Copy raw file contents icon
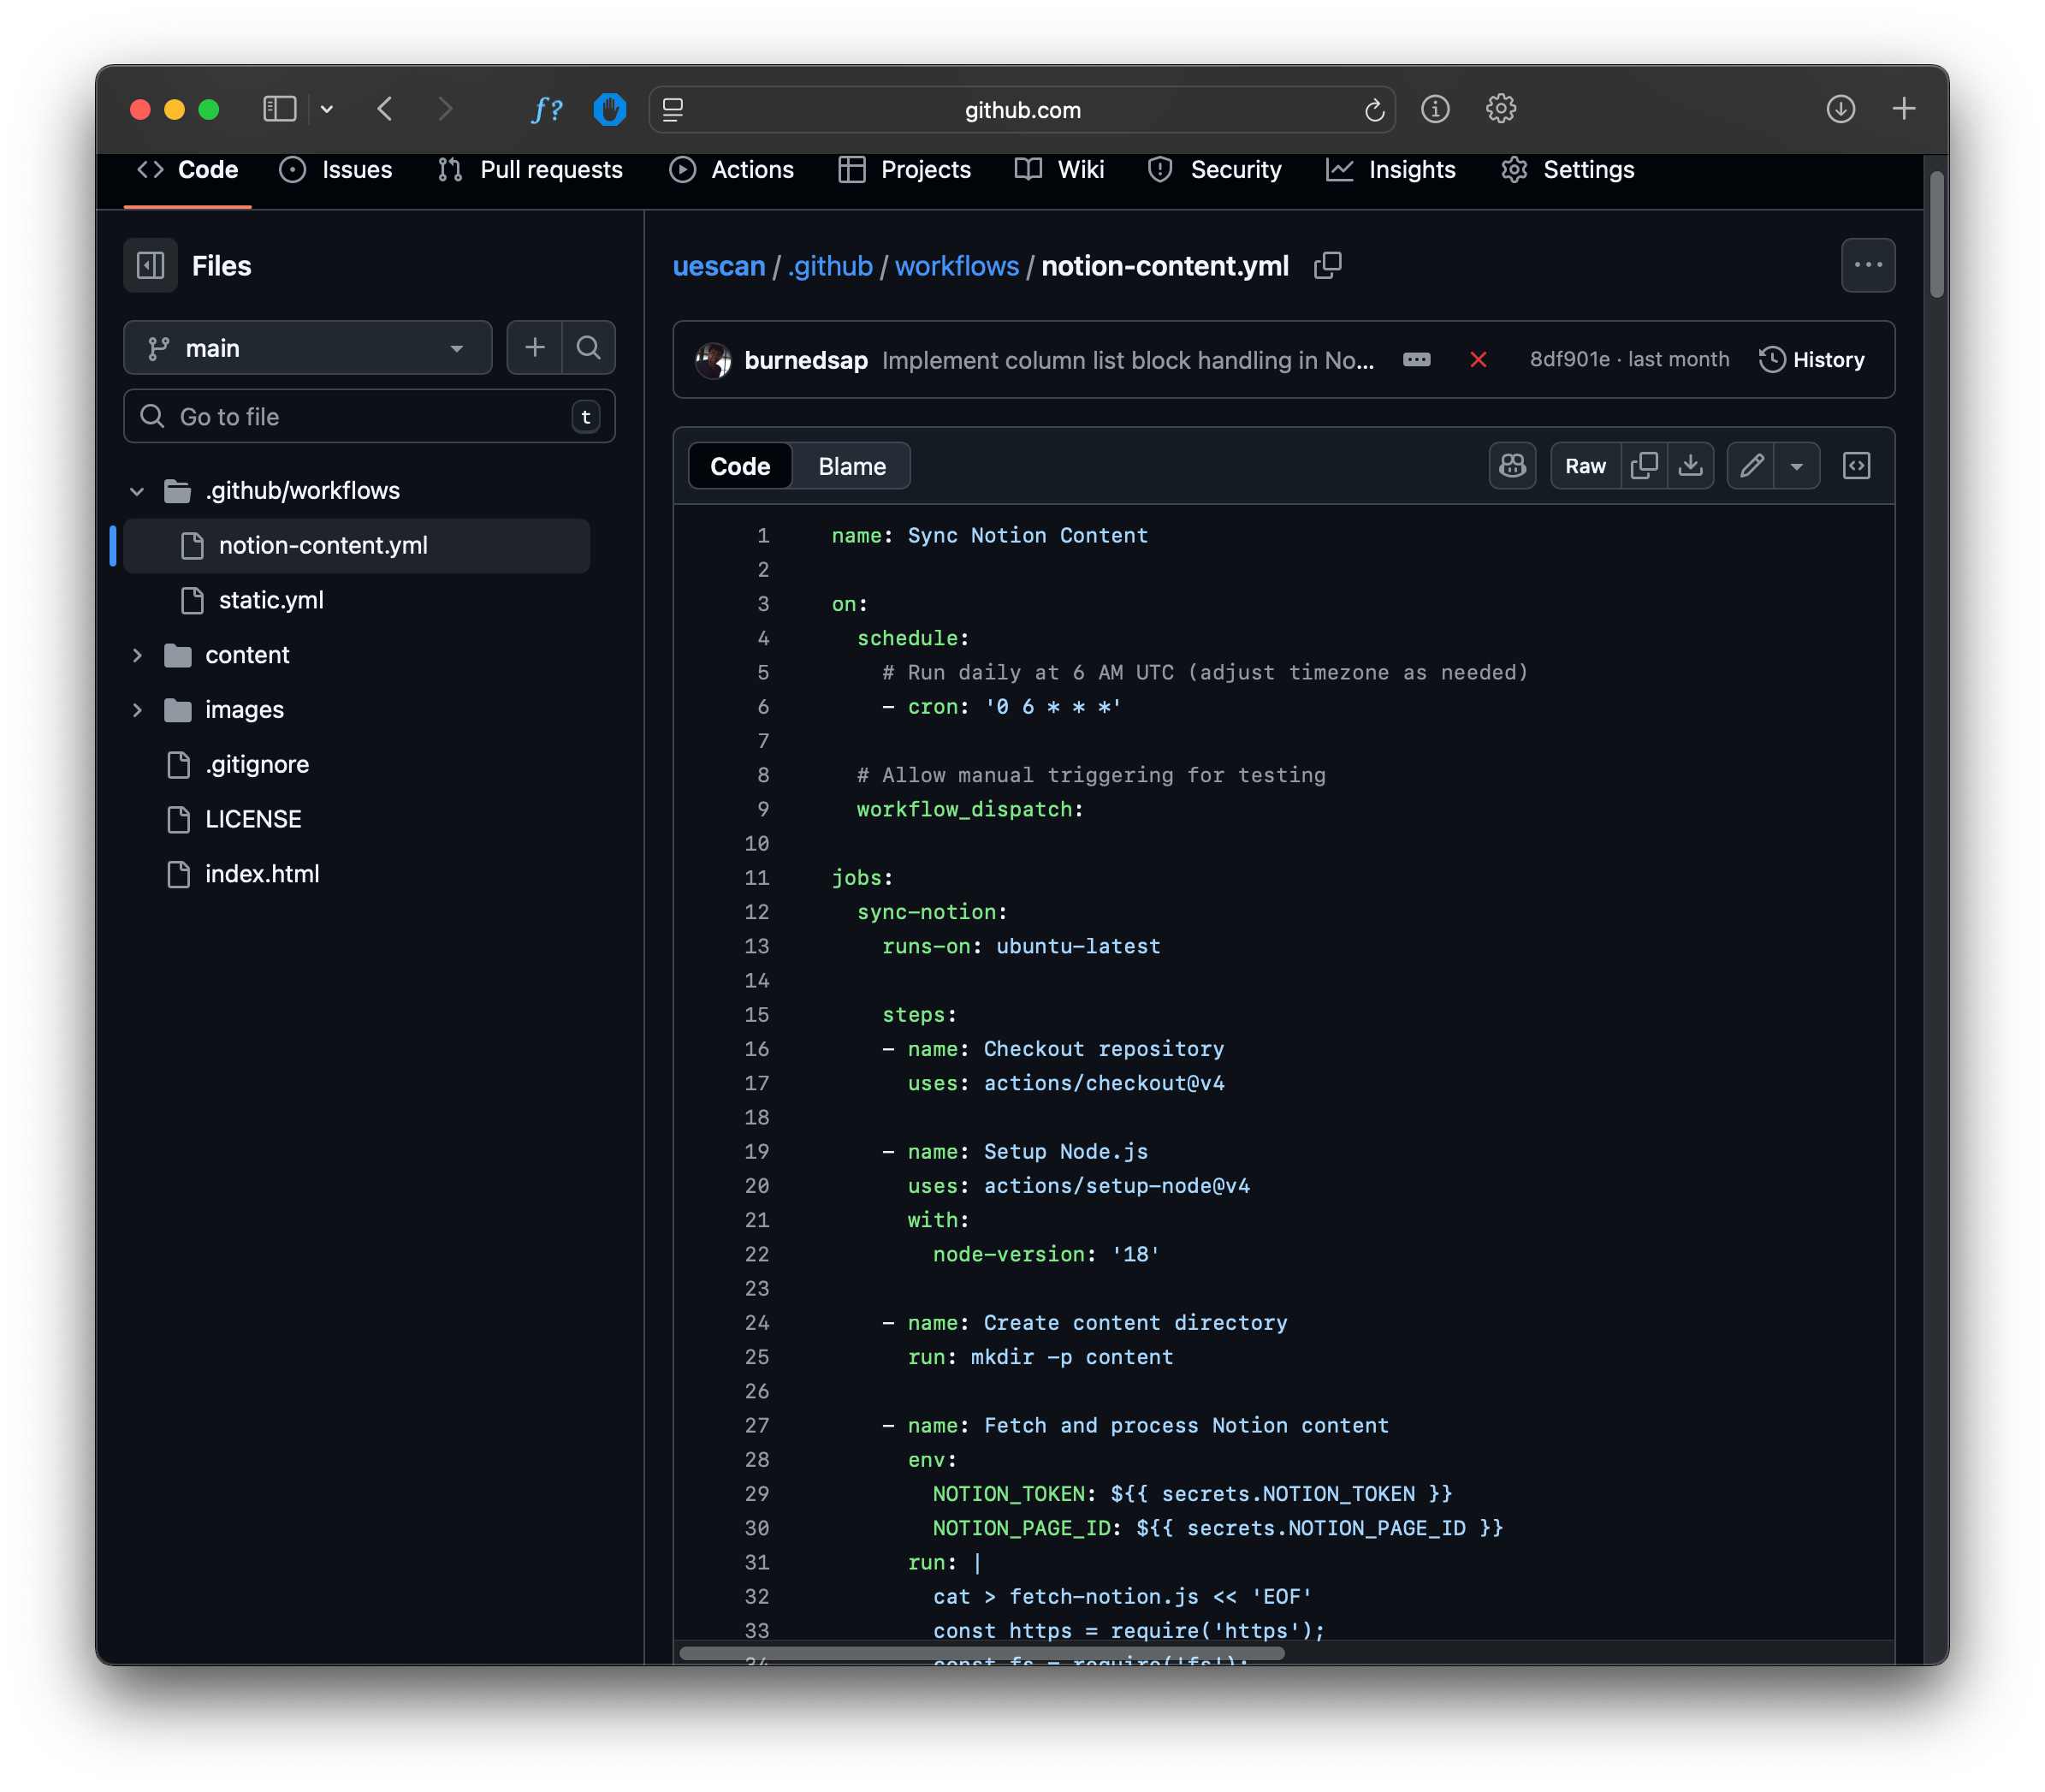Image resolution: width=2045 pixels, height=1792 pixels. (x=1644, y=466)
